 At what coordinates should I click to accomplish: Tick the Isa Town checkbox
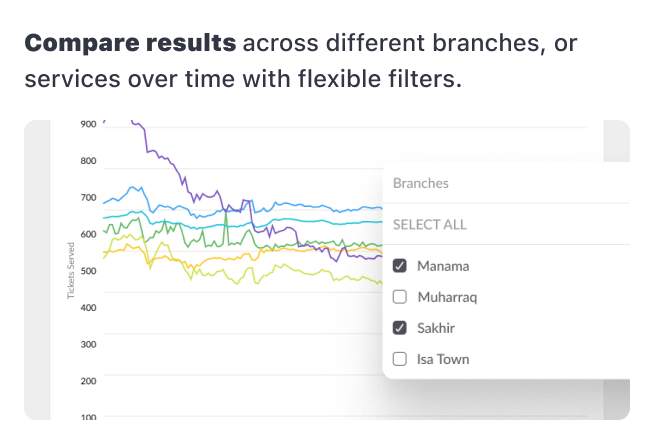tap(400, 359)
